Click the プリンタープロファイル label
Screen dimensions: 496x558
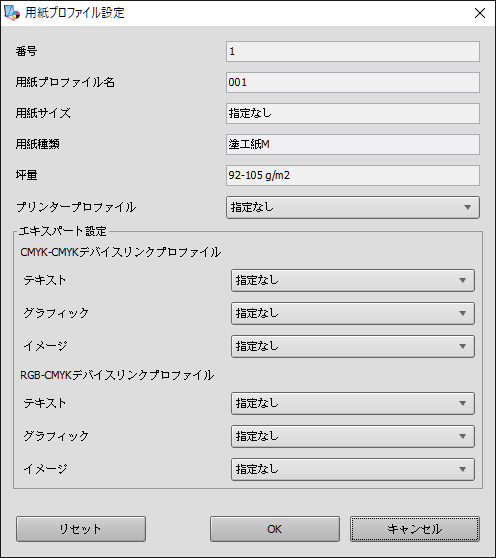click(76, 207)
